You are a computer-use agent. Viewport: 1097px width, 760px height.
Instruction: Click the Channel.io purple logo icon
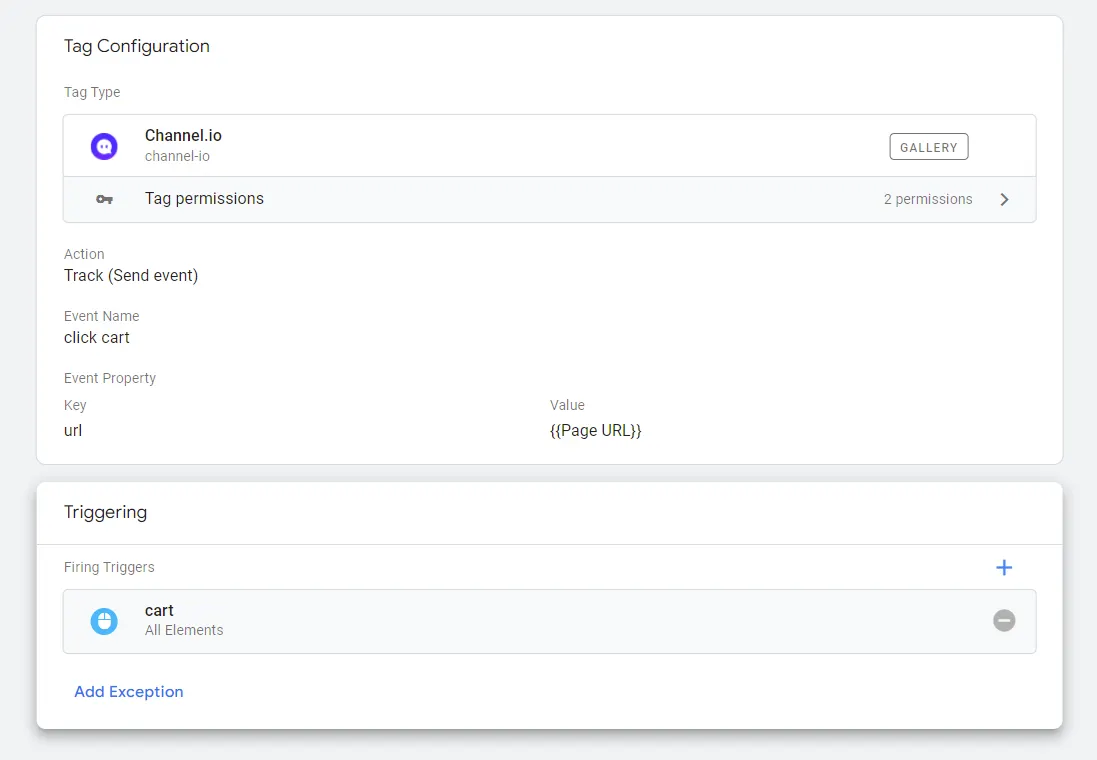pyautogui.click(x=104, y=146)
